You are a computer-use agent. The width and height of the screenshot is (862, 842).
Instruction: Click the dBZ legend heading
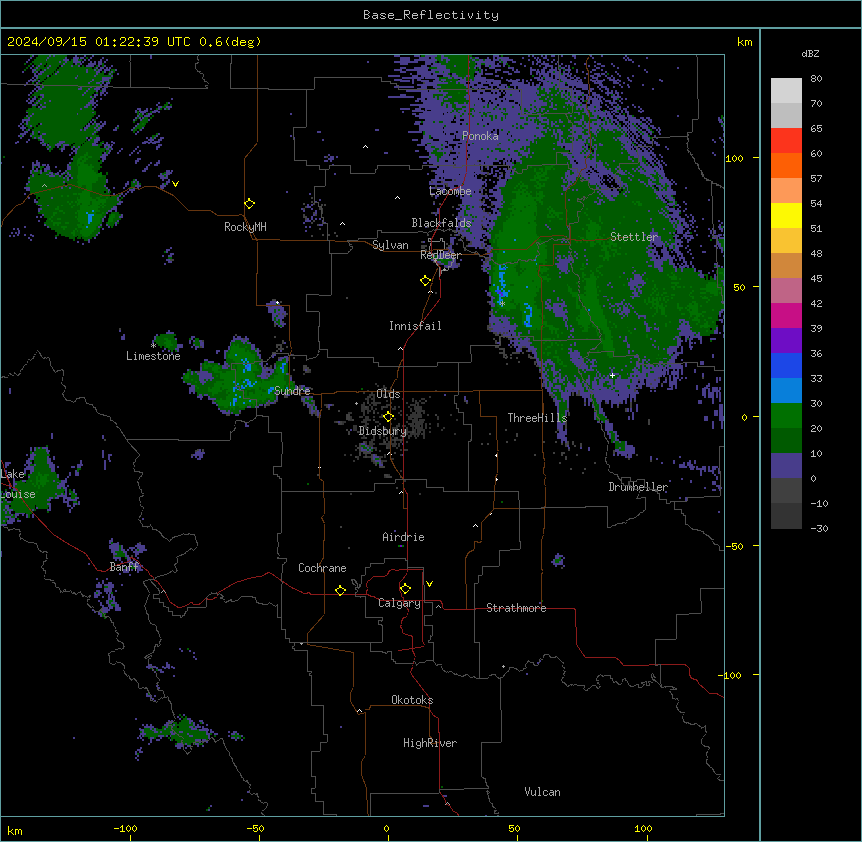(810, 54)
